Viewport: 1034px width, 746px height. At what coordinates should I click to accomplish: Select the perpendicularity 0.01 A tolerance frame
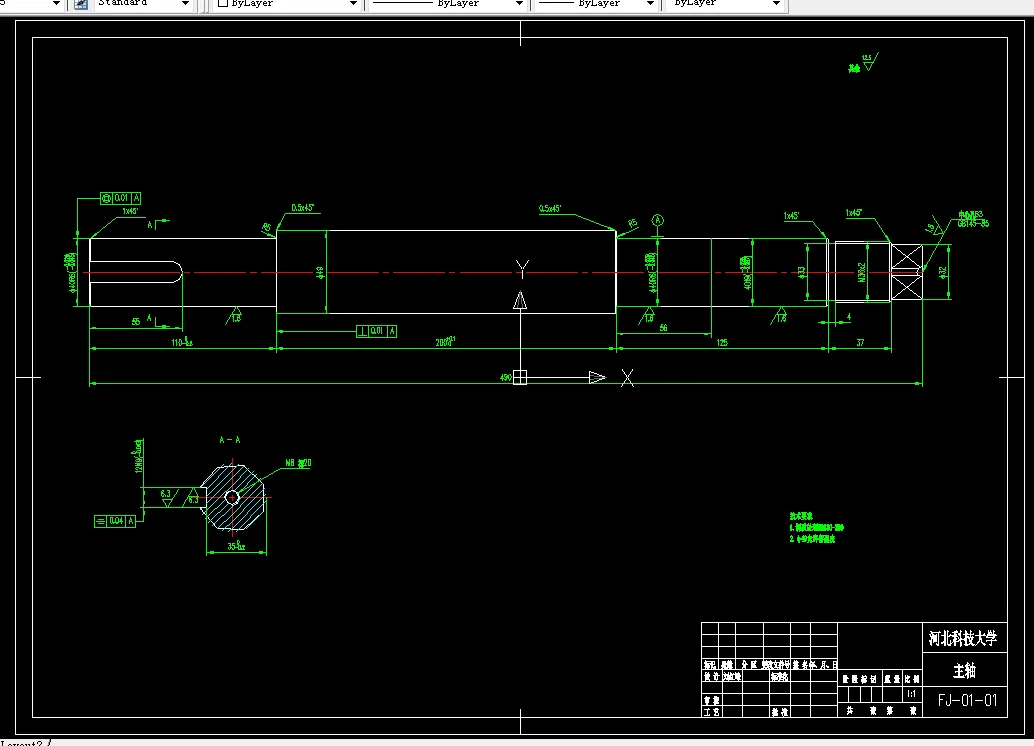click(377, 331)
